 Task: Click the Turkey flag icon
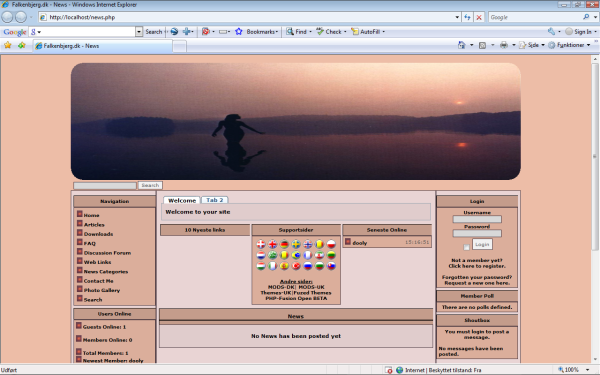296,266
